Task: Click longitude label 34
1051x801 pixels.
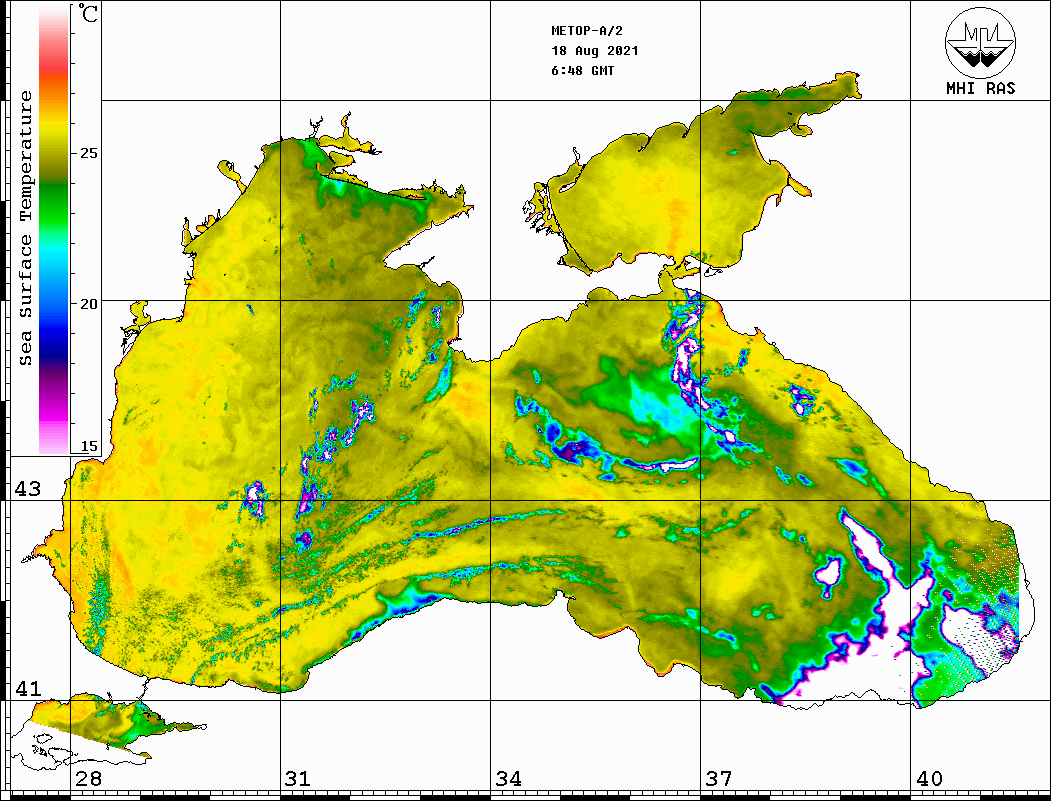Action: (509, 778)
